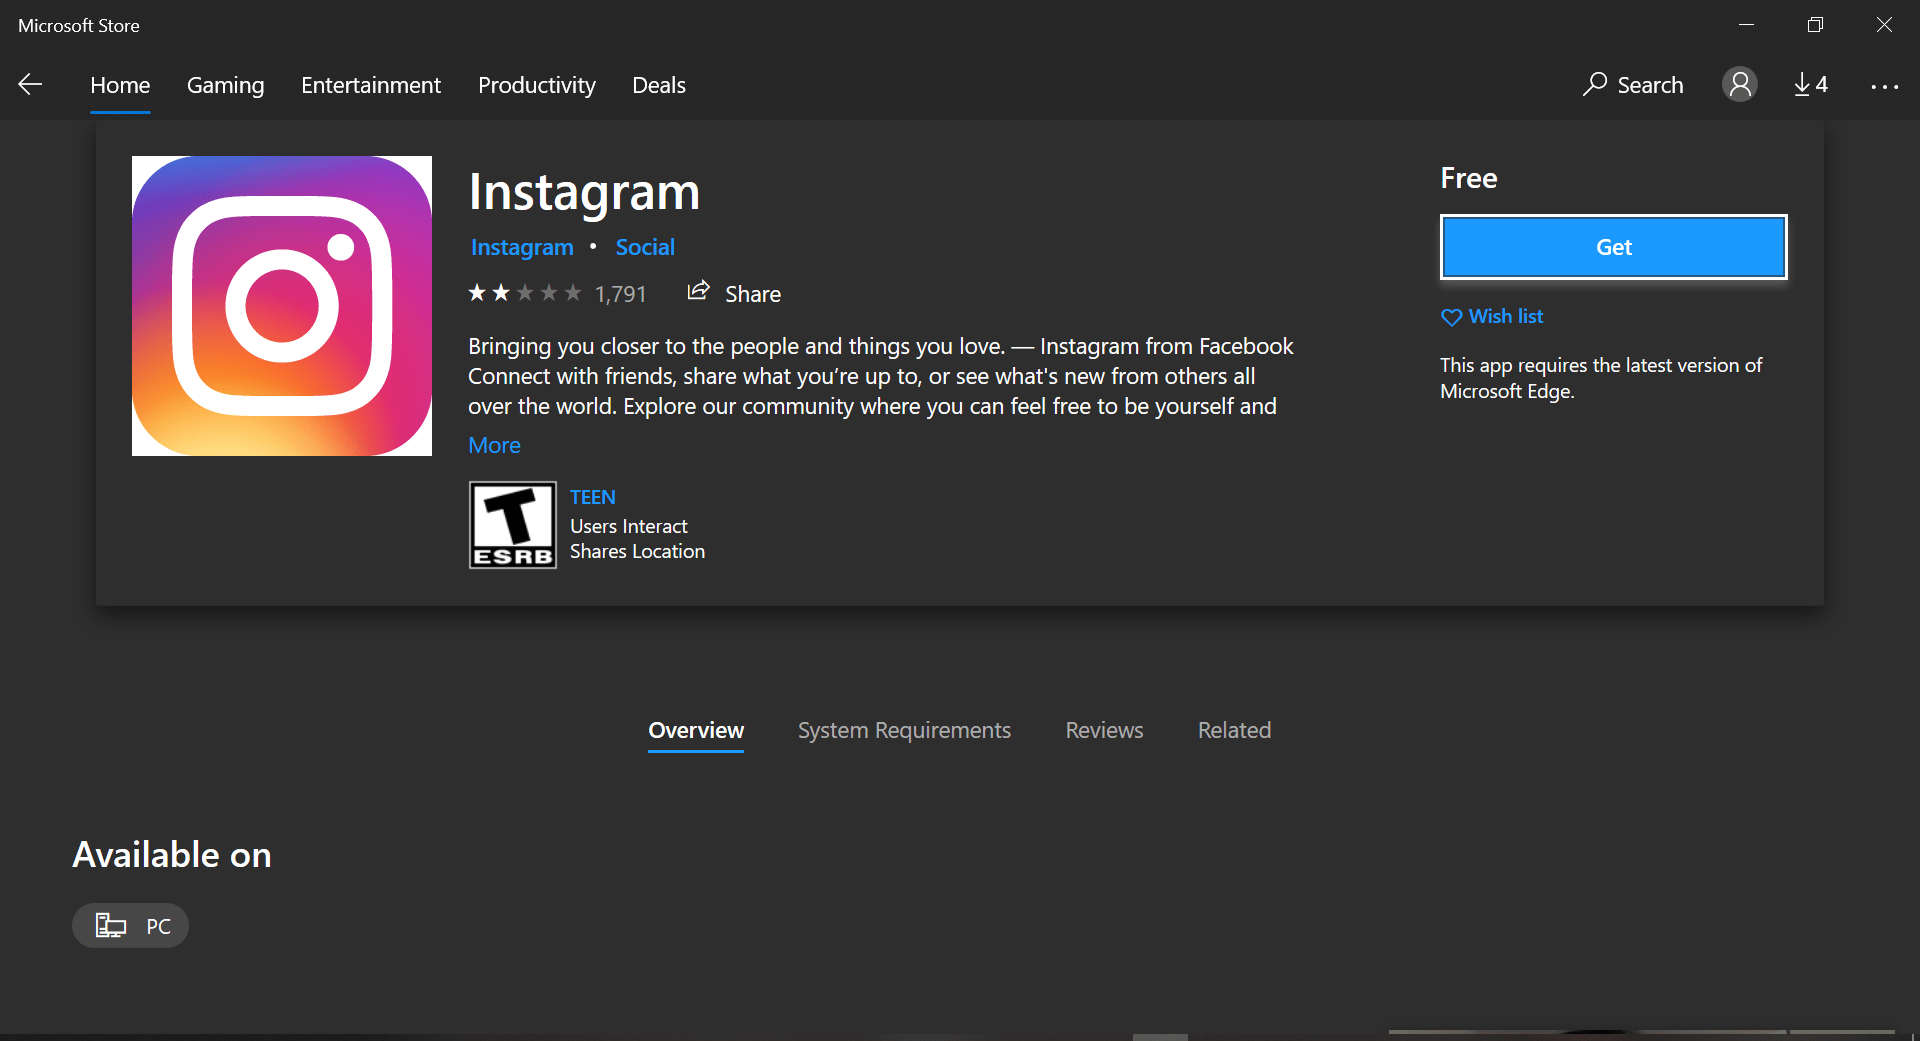1920x1041 pixels.
Task: Open the Productivity tab
Action: click(537, 85)
